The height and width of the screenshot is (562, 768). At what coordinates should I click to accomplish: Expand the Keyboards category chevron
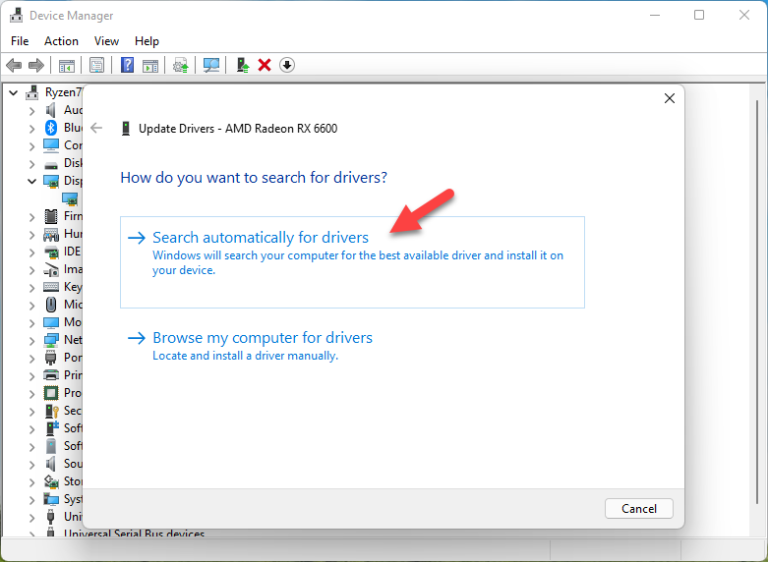tap(32, 288)
